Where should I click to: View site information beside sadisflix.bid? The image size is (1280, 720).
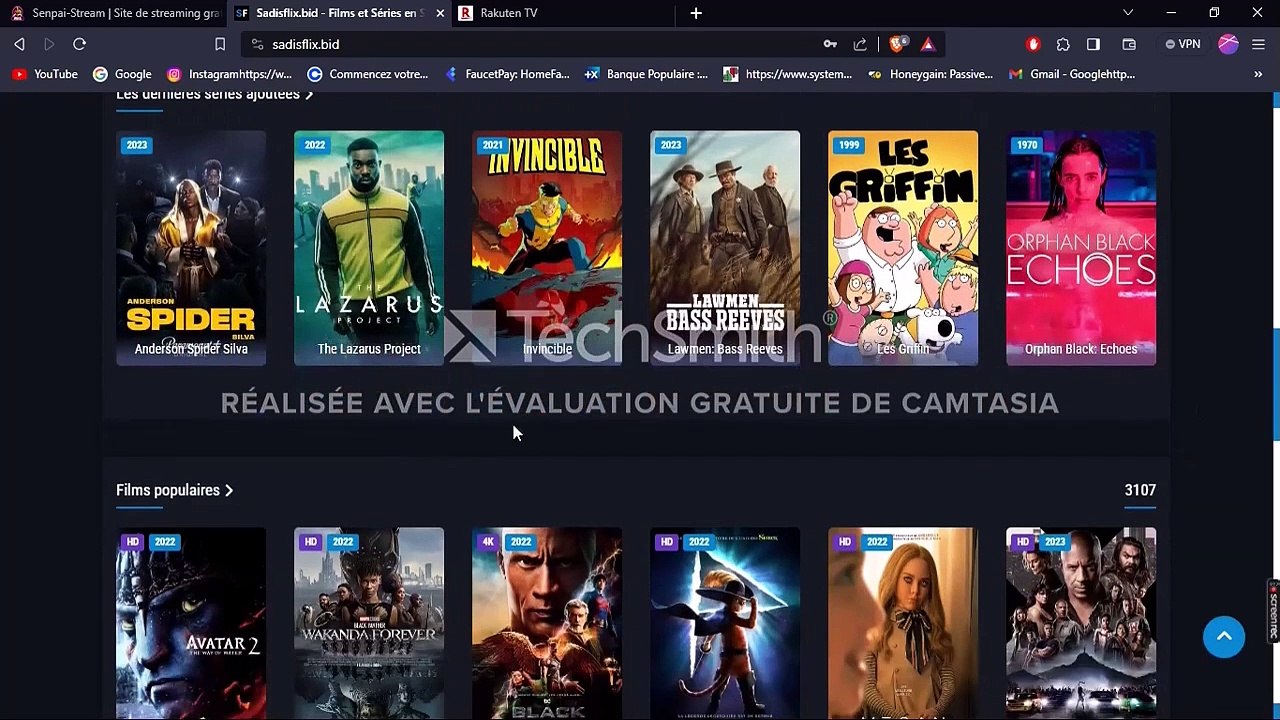coord(257,44)
